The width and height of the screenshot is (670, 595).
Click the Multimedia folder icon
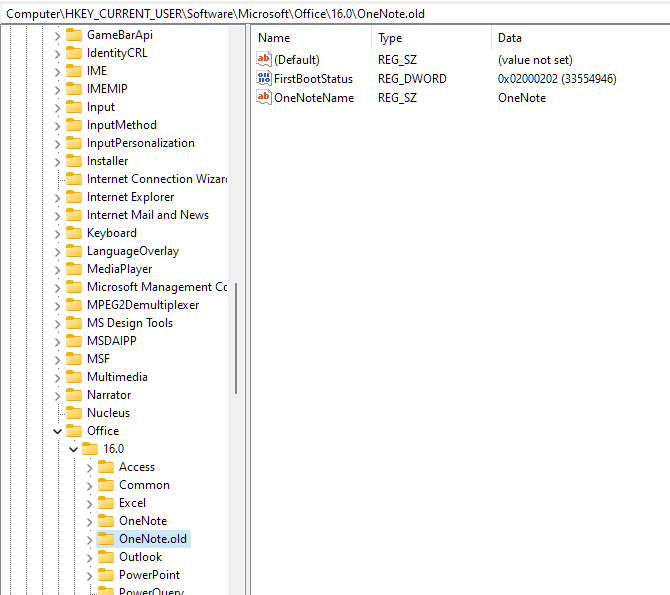(74, 377)
